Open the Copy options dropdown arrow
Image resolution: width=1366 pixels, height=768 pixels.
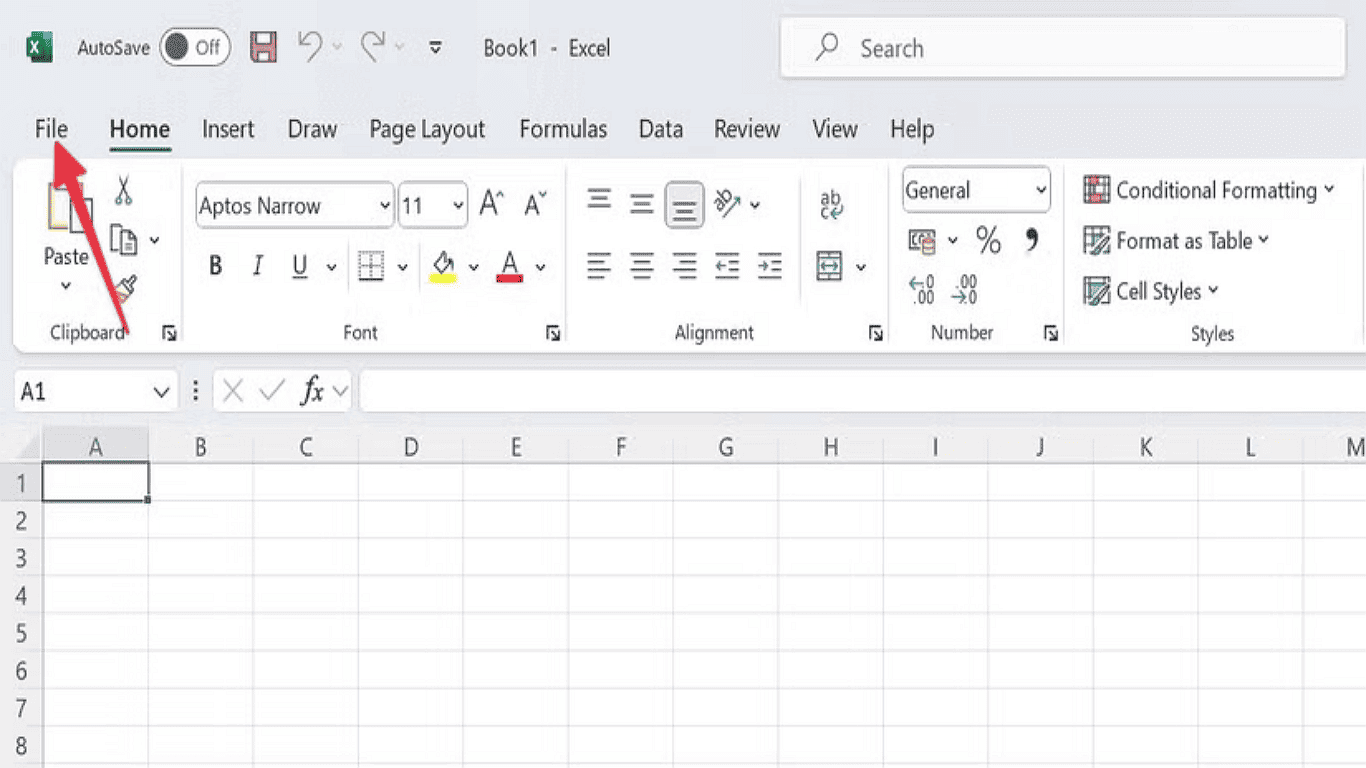154,240
